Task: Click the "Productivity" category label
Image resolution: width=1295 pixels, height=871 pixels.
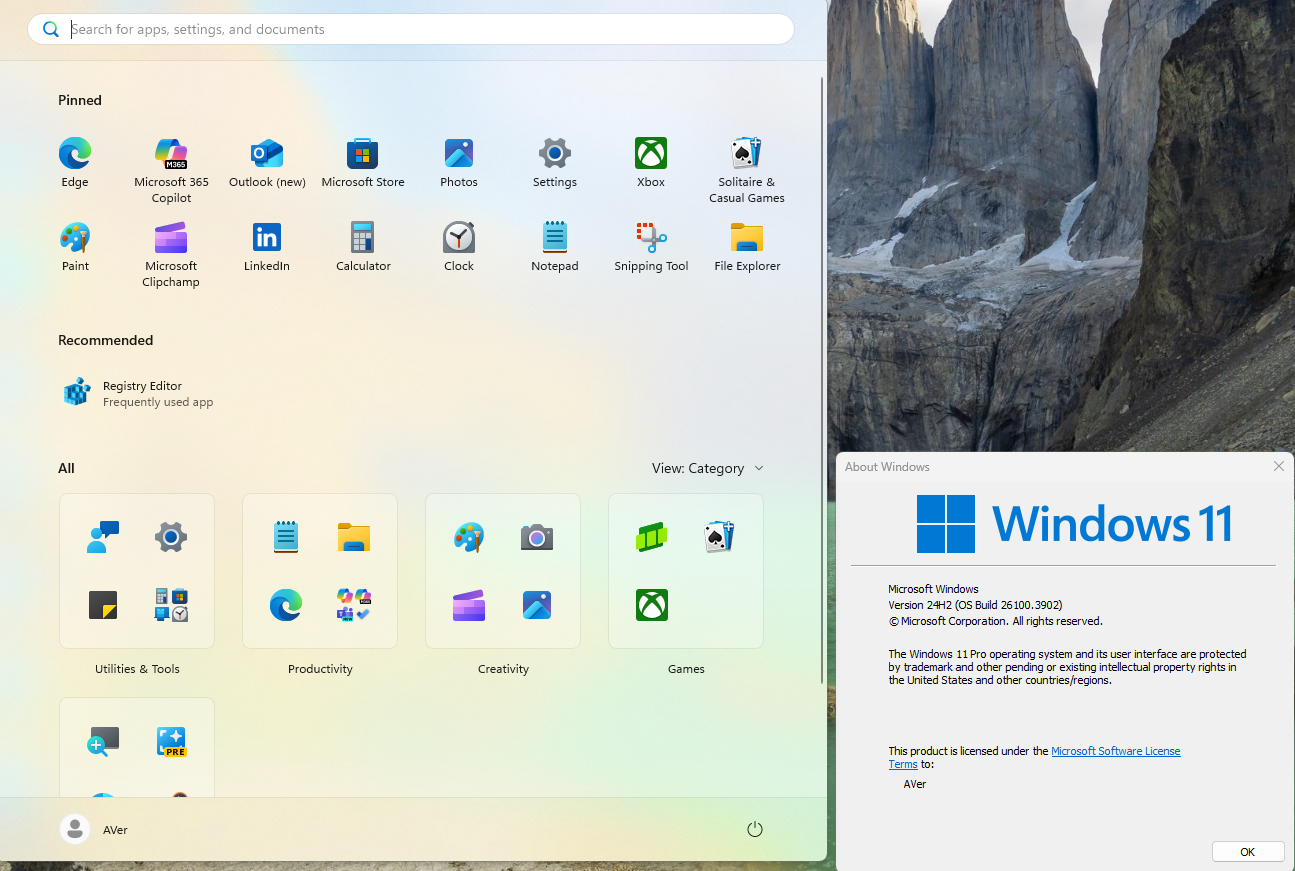Action: pos(320,669)
